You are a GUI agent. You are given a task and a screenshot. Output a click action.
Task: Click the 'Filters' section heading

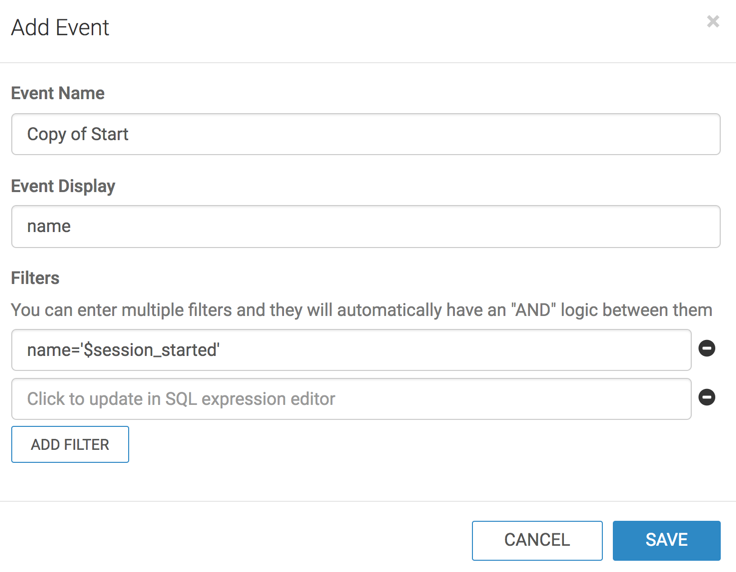pyautogui.click(x=35, y=278)
